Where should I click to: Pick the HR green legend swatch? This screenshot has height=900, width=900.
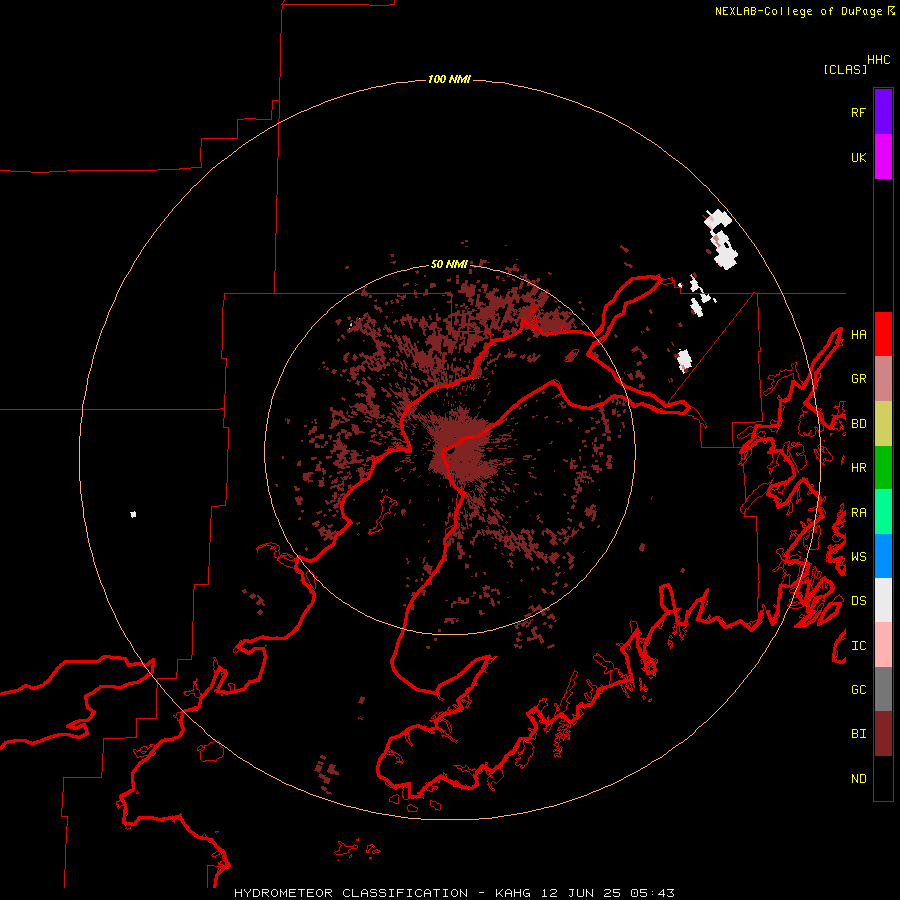883,468
